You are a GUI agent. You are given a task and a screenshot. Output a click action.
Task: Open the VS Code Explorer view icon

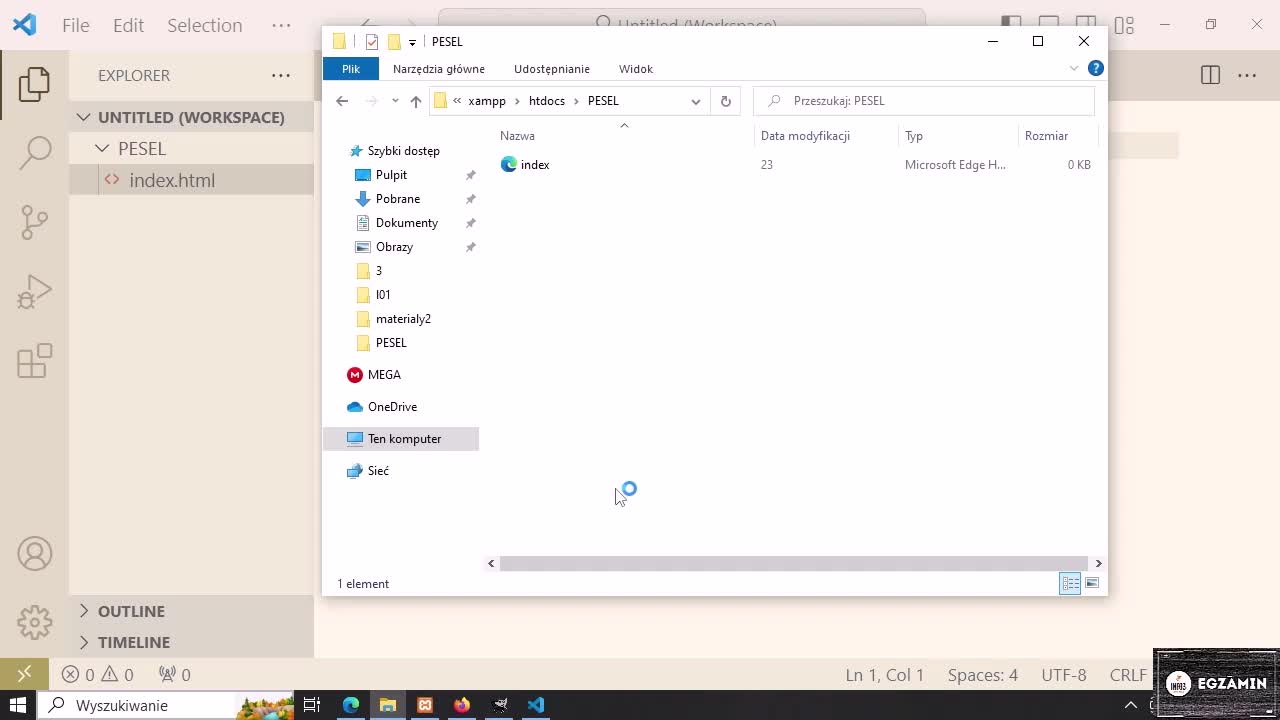pos(34,84)
